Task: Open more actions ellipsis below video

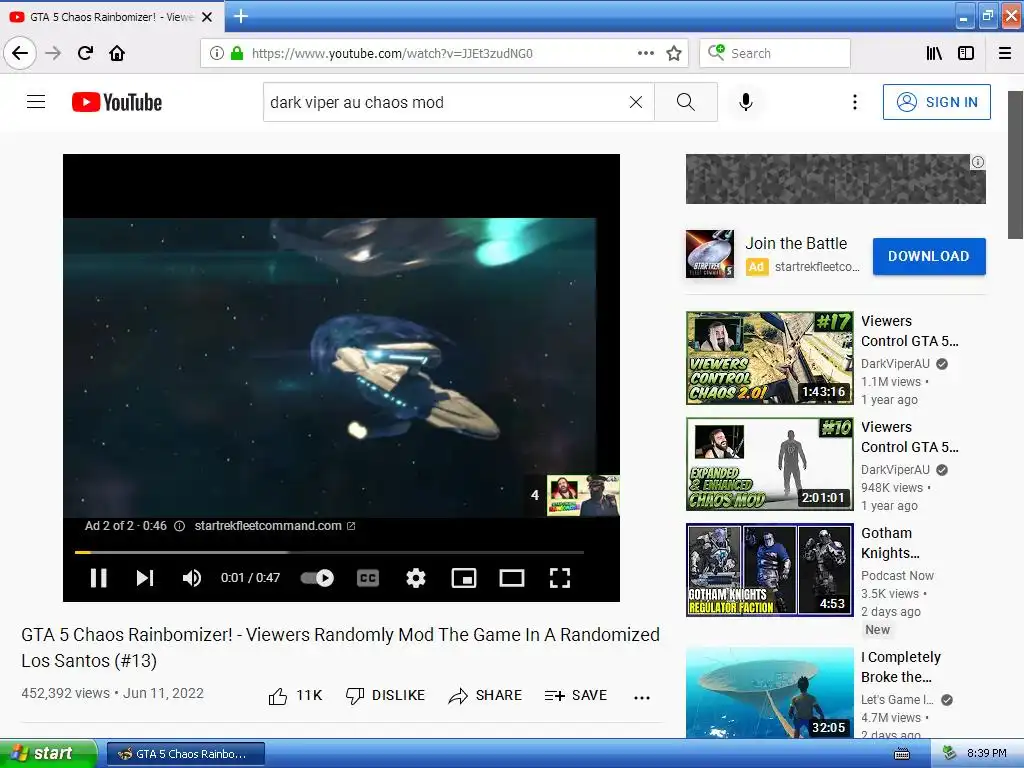Action: coord(642,697)
